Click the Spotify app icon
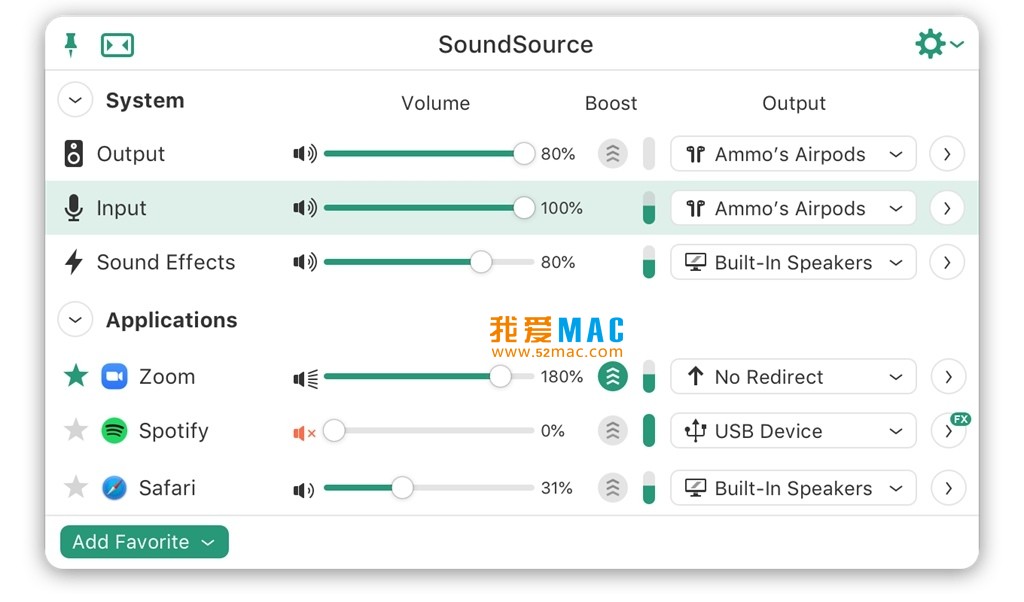This screenshot has height=602, width=1024. coord(114,431)
